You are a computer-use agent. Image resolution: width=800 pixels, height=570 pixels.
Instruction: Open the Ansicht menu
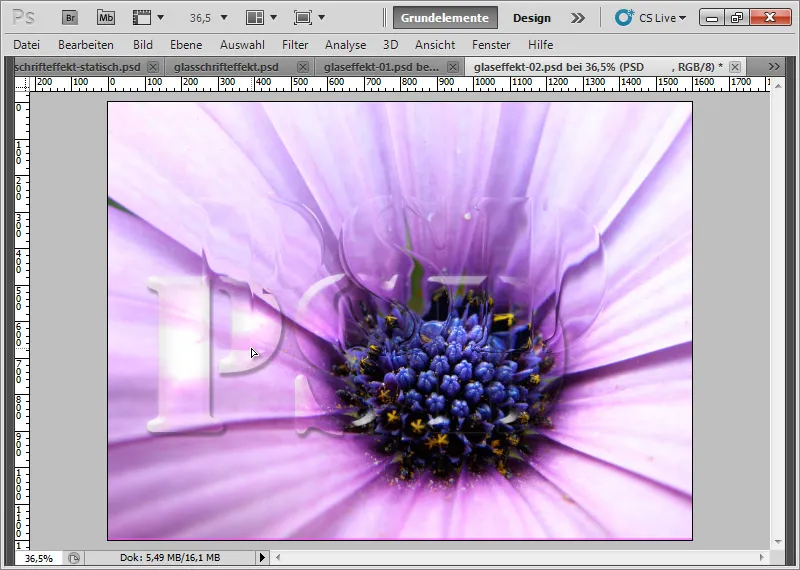[435, 45]
